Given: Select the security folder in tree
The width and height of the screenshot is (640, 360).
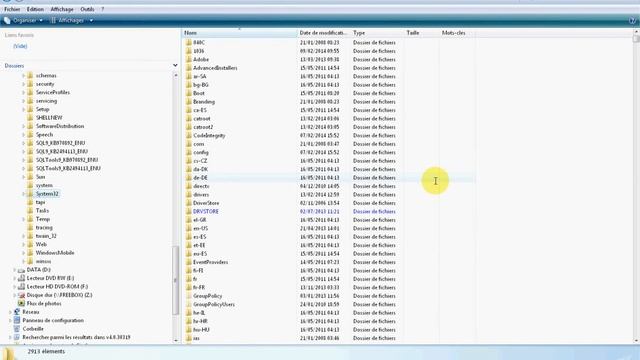Looking at the screenshot, I should click(x=45, y=84).
